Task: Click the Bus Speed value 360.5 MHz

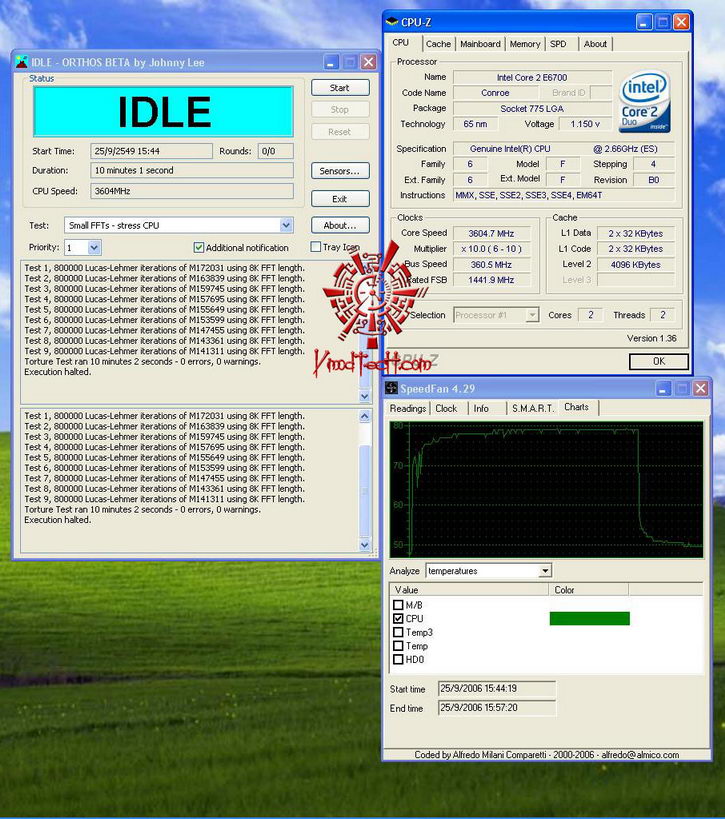Action: [492, 264]
